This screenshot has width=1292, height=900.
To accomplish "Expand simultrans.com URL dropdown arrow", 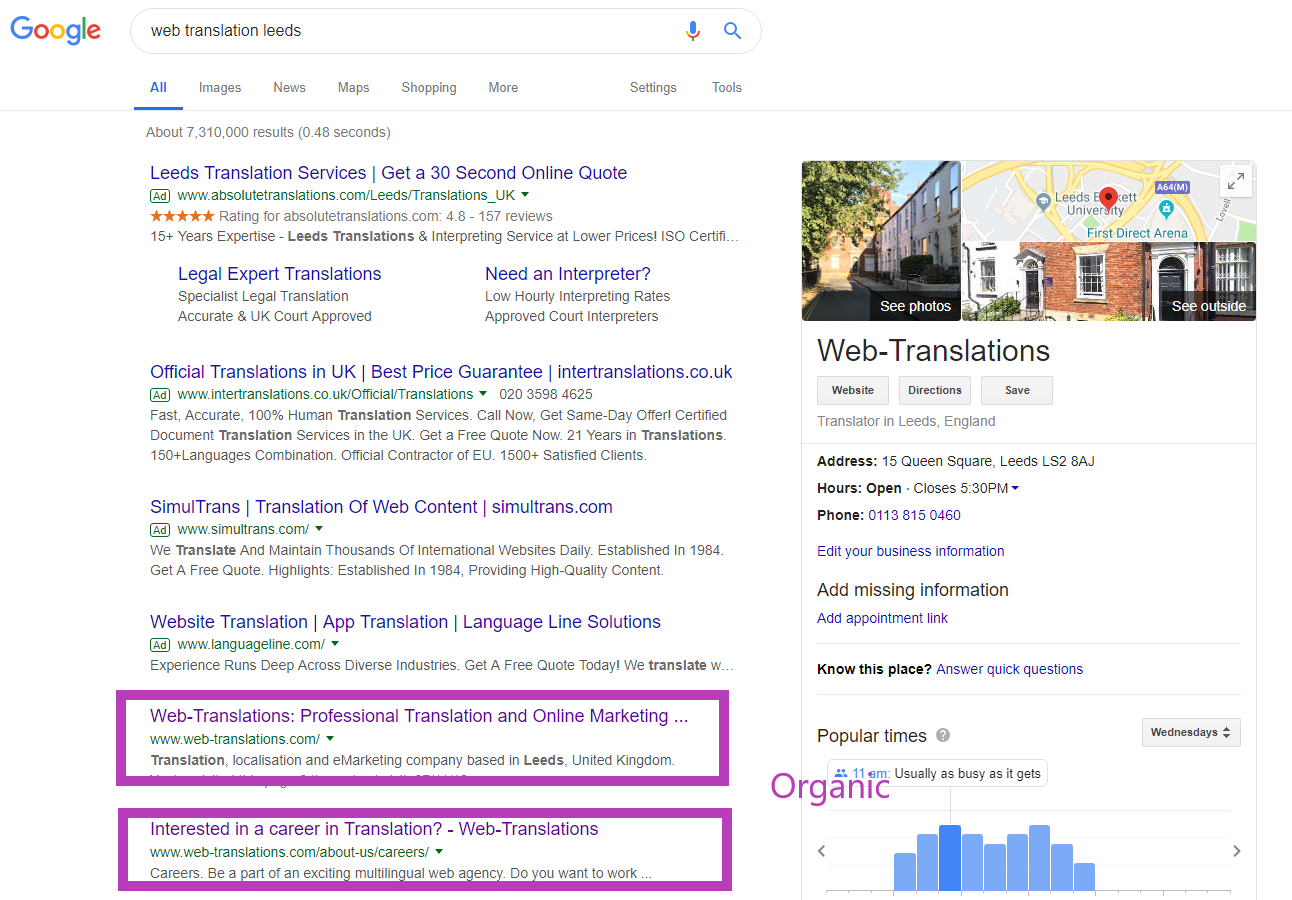I will (319, 529).
